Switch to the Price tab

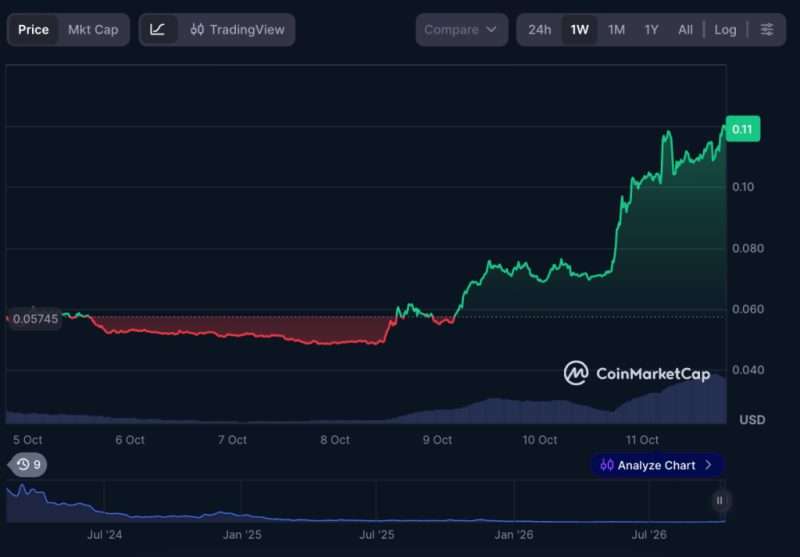click(33, 30)
